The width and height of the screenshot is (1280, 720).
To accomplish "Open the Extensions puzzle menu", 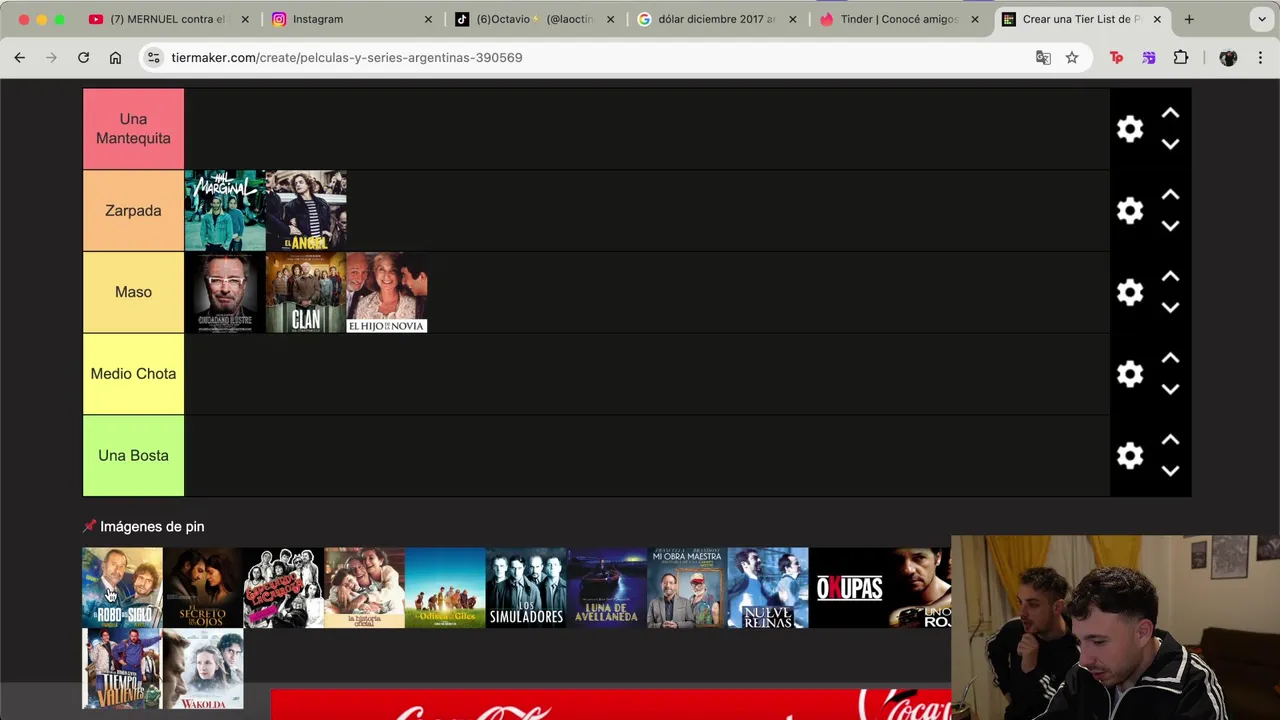I will 1181,58.
